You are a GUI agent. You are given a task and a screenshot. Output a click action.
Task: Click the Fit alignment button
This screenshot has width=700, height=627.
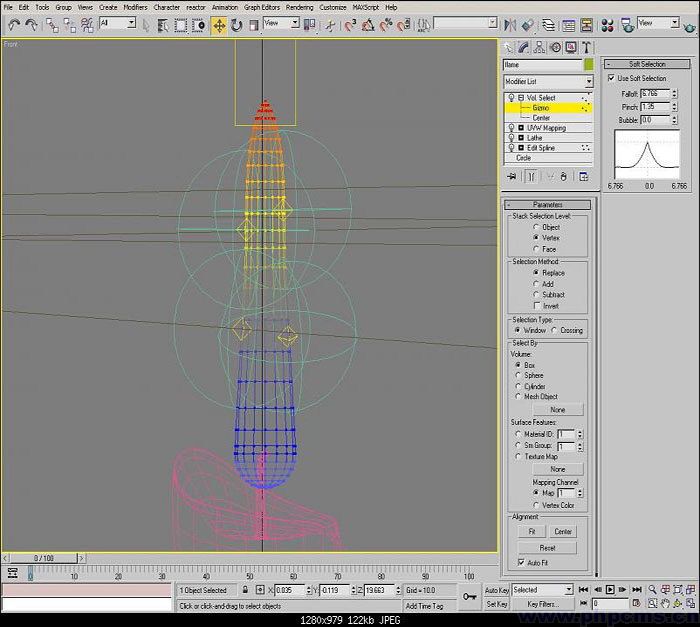tap(532, 531)
